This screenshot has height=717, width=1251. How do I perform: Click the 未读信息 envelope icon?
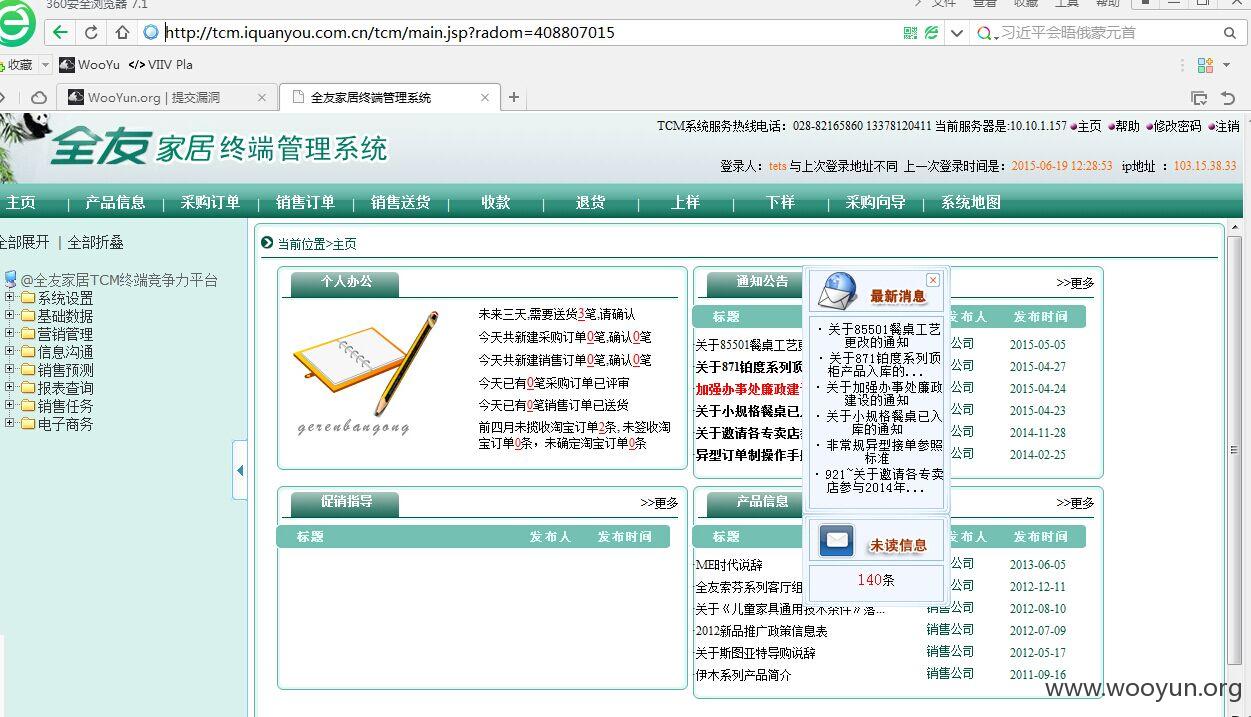(837, 541)
